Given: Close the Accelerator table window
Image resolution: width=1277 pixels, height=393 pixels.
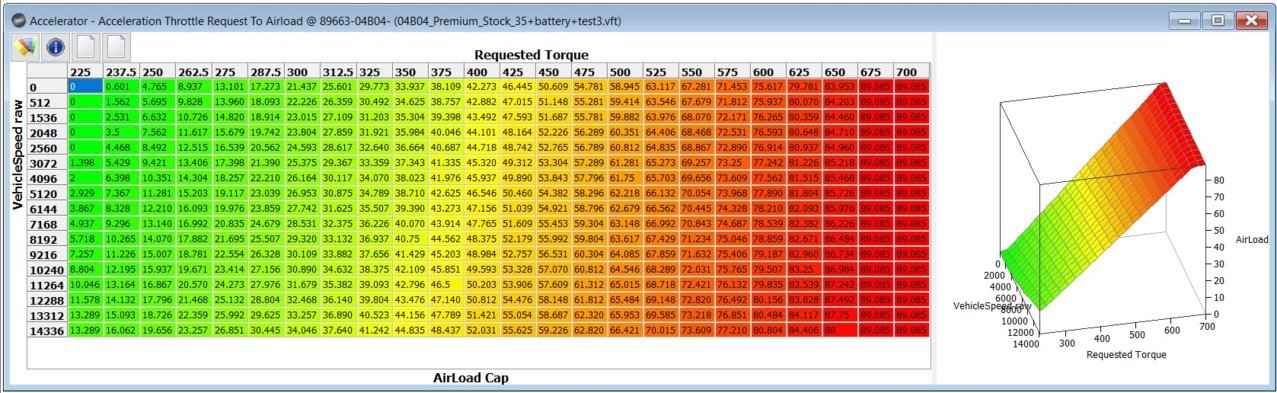Looking at the screenshot, I should pos(1250,19).
